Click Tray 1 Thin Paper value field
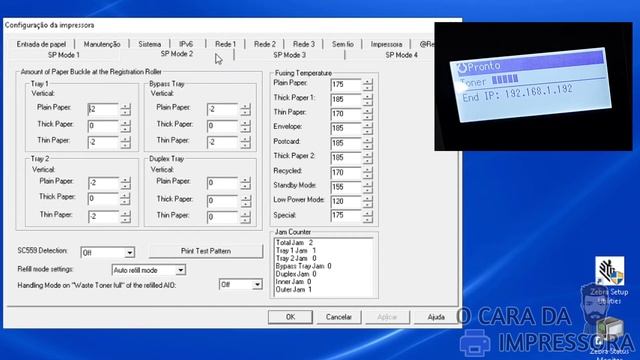 point(103,142)
